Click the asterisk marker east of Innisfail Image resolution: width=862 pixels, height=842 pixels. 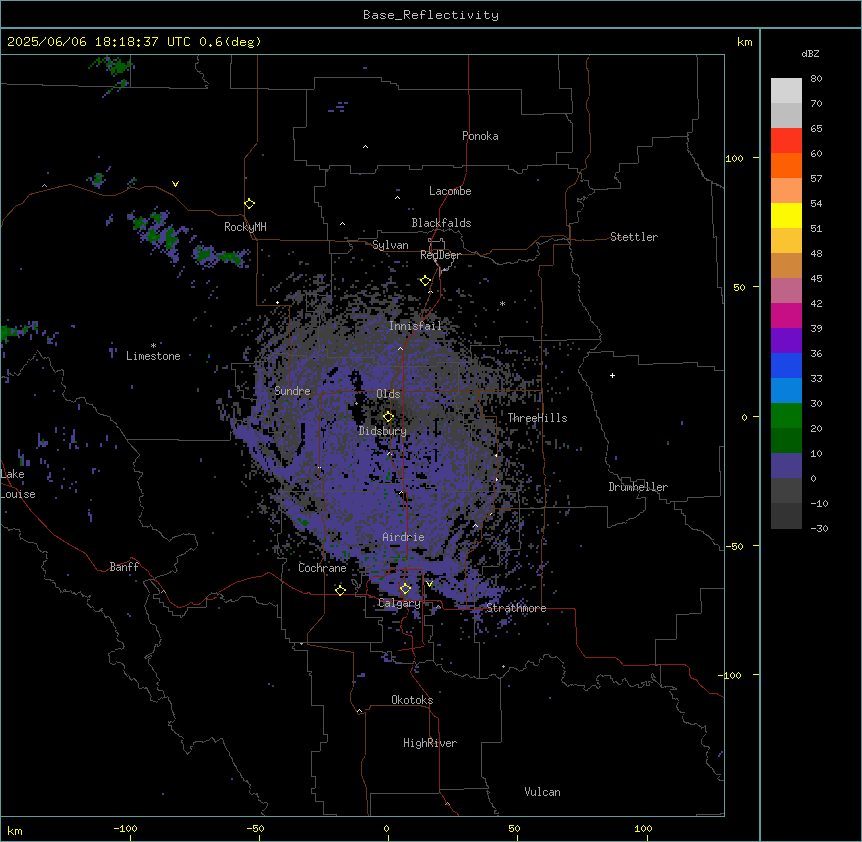502,304
